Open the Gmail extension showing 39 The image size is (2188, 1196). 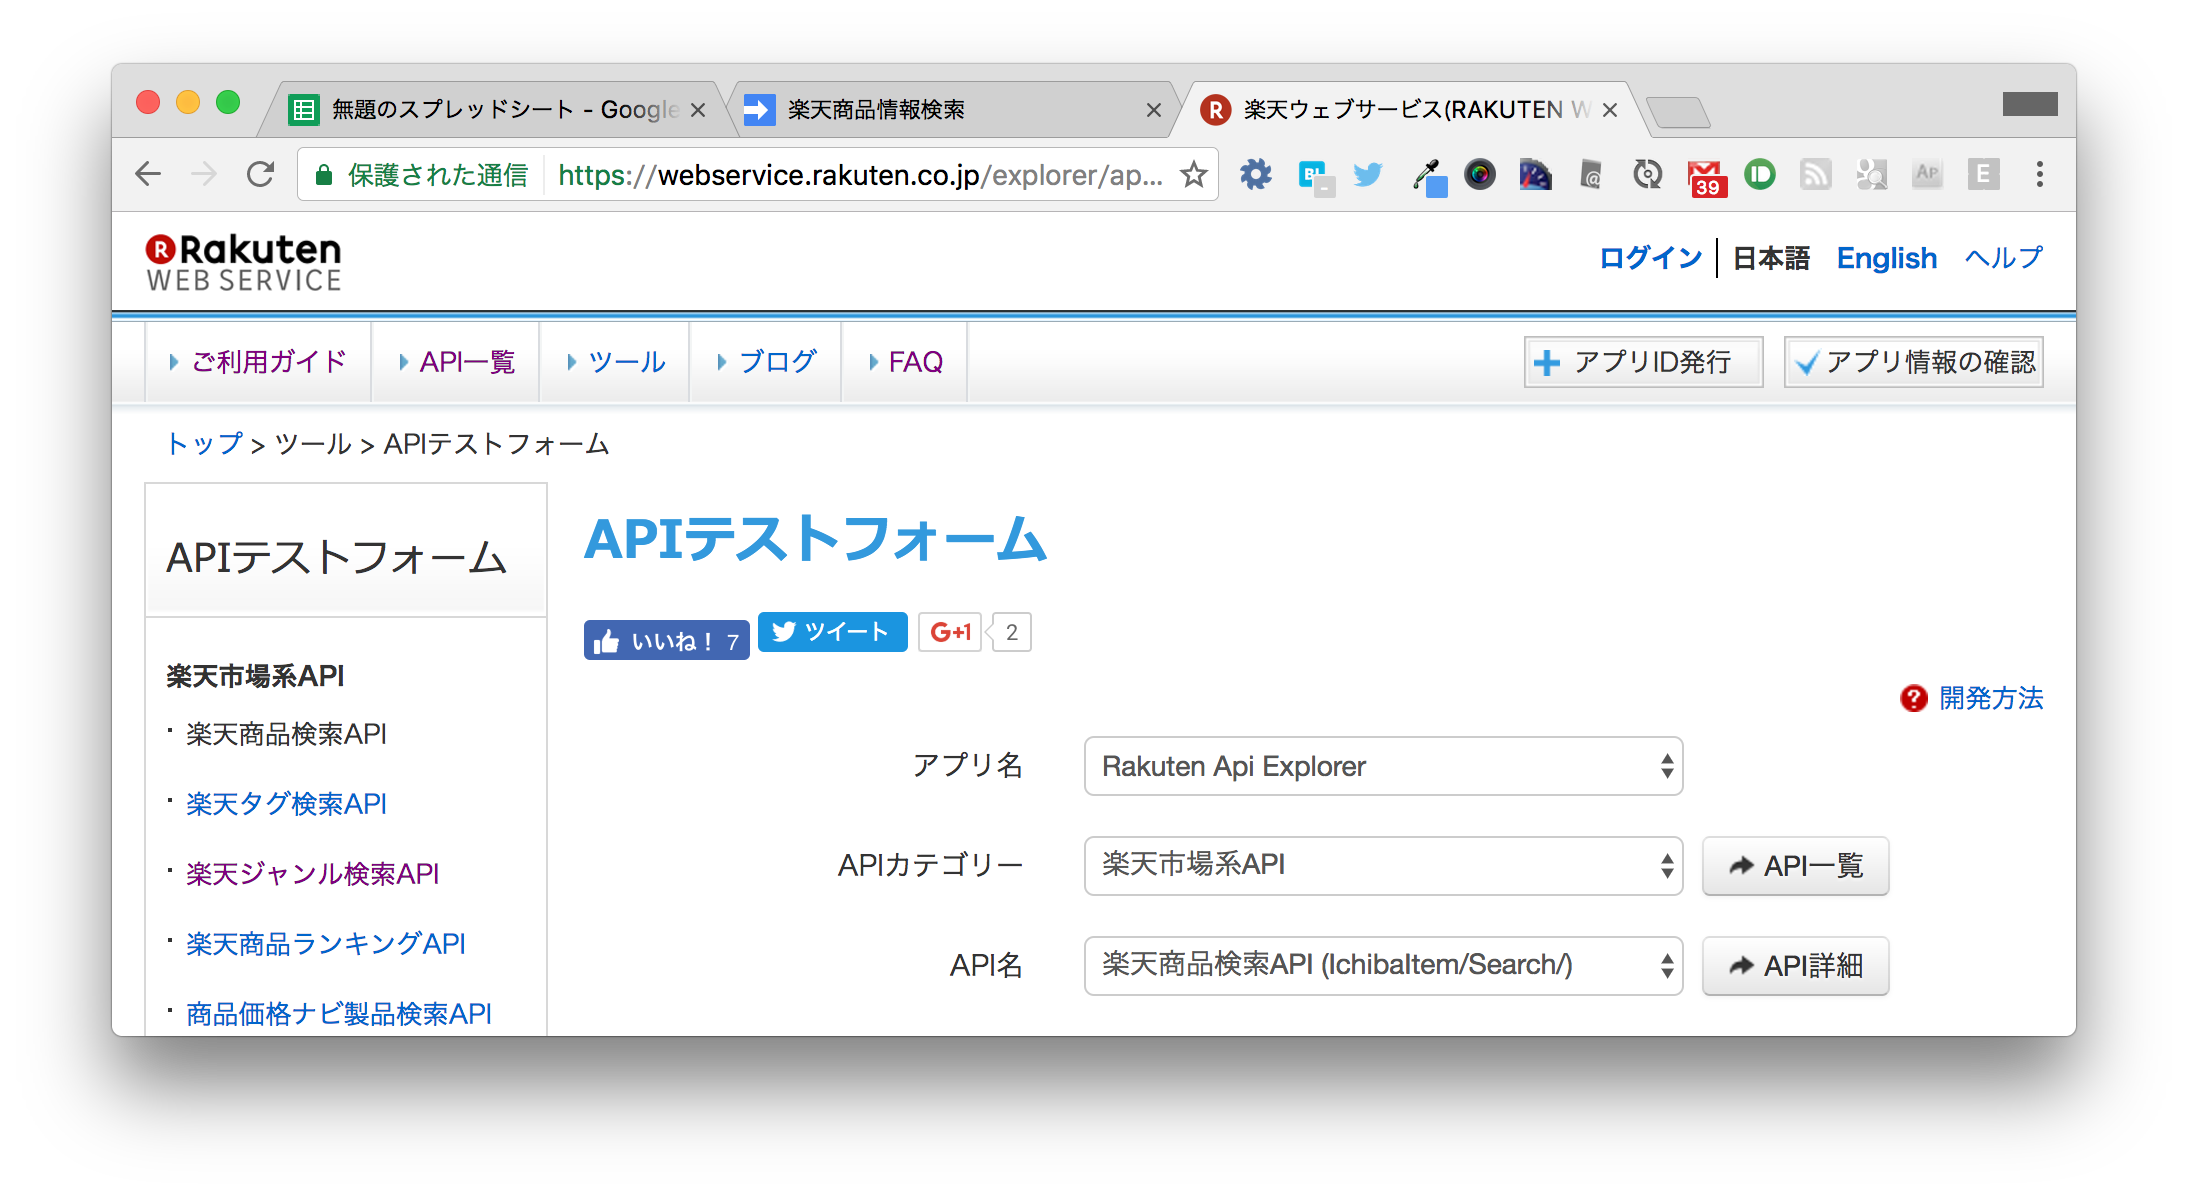coord(1706,177)
